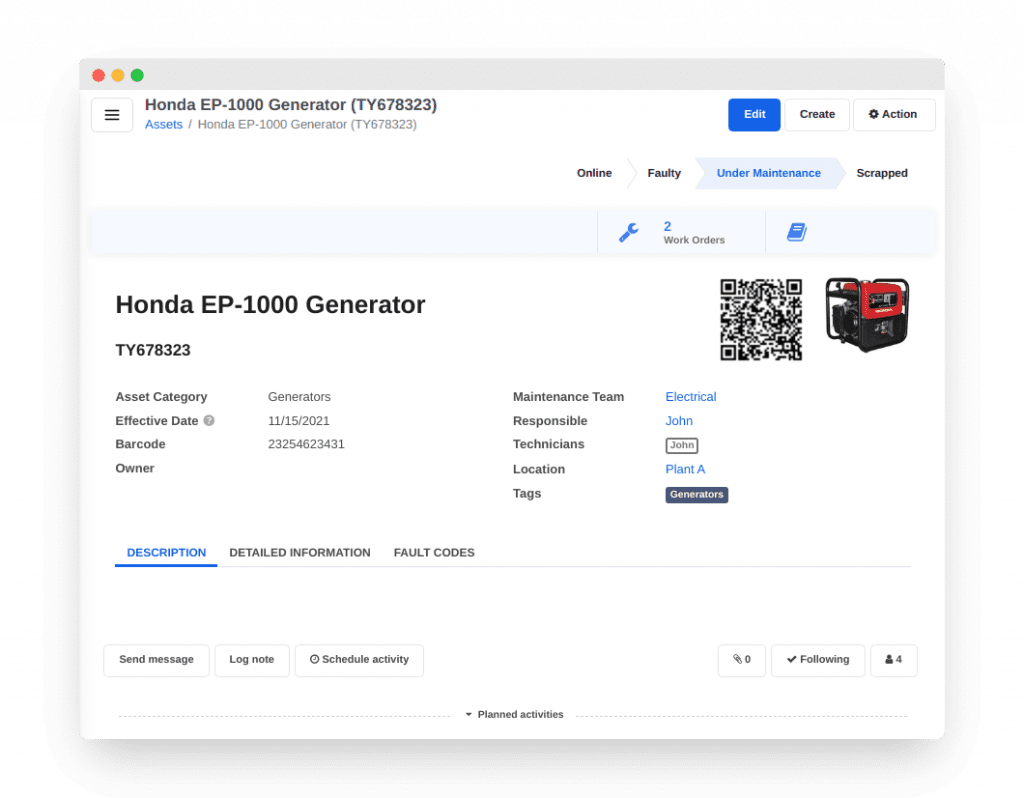
Task: Set the asset status to Scrapped
Action: click(881, 172)
